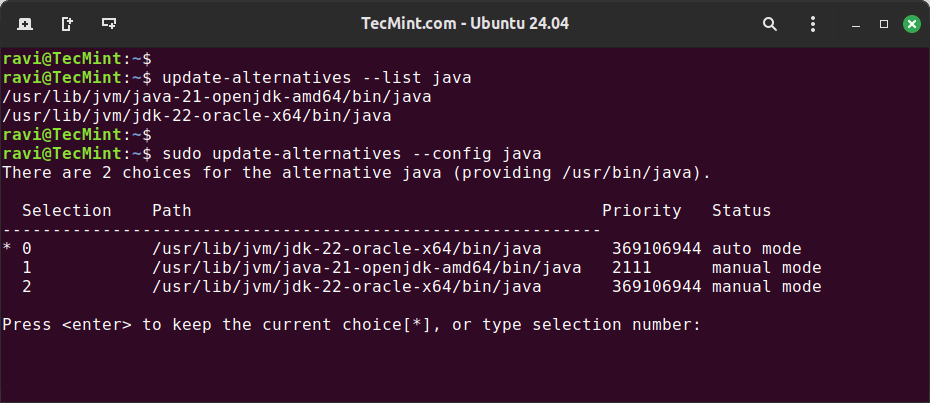Click the window title TecMint.com - Ubuntu 24.04
Image resolution: width=930 pixels, height=403 pixels.
[x=465, y=23]
